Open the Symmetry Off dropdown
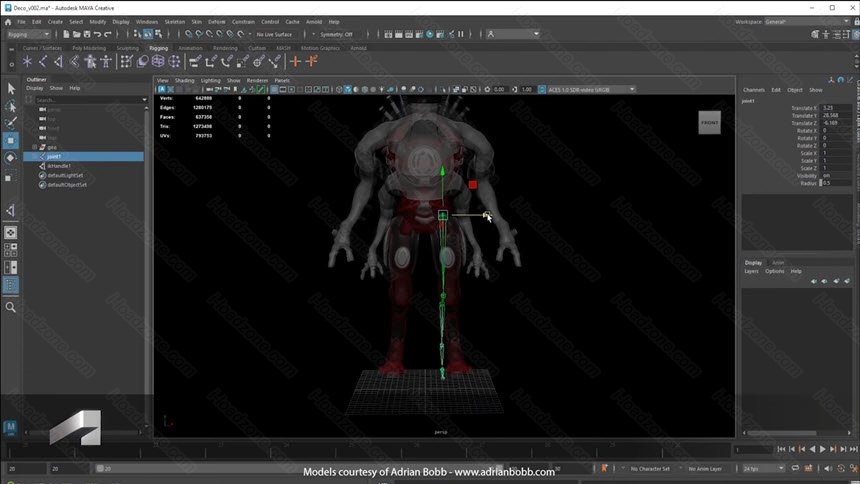This screenshot has height=484, width=860. [338, 34]
